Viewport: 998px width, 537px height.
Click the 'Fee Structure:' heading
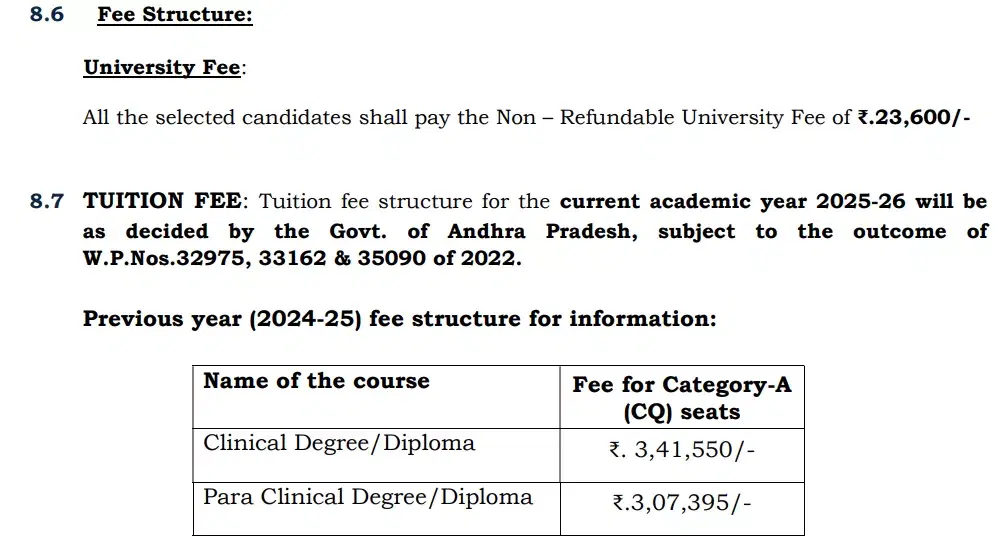pos(175,16)
